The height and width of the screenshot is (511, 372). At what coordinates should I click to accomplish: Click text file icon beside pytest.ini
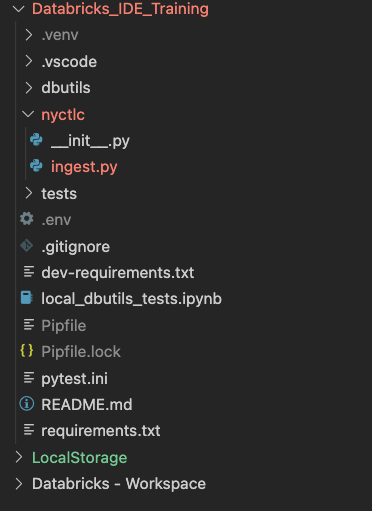click(x=29, y=378)
